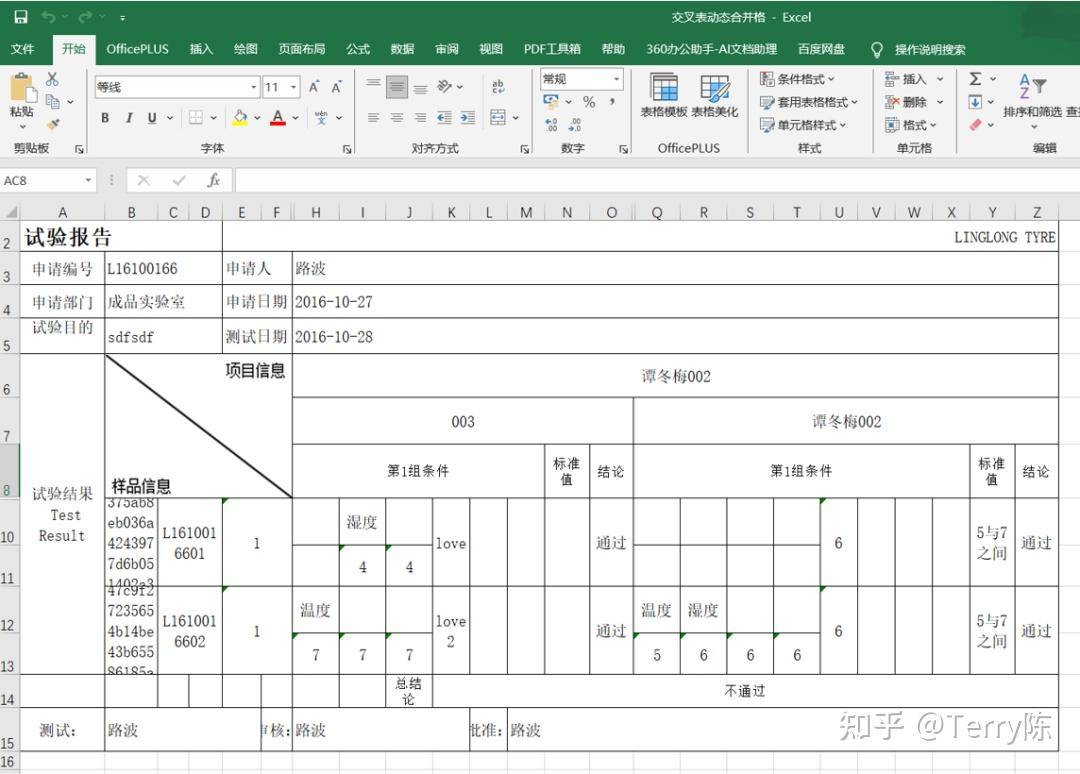Open the OfficePLUS tab
1080x774 pixels.
click(137, 49)
